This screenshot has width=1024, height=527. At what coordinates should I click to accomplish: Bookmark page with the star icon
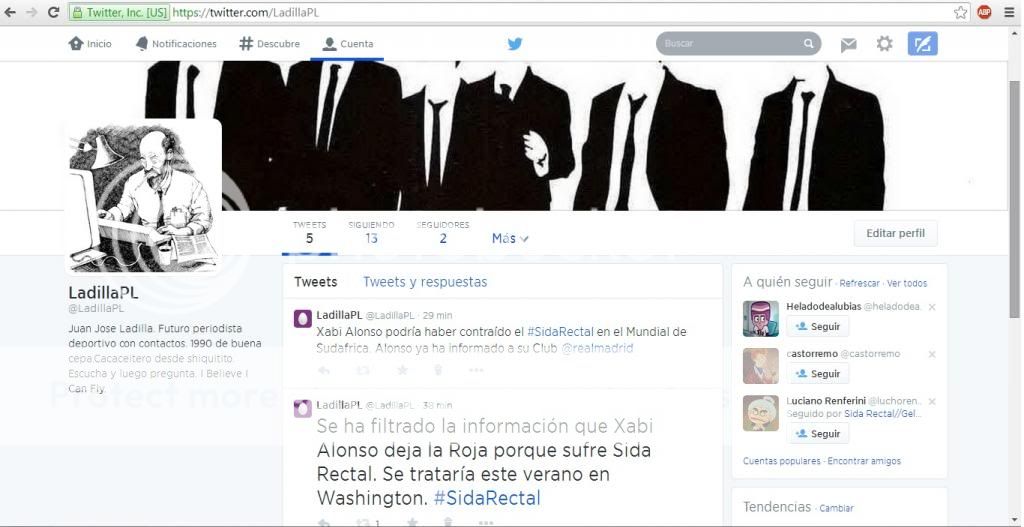click(960, 12)
